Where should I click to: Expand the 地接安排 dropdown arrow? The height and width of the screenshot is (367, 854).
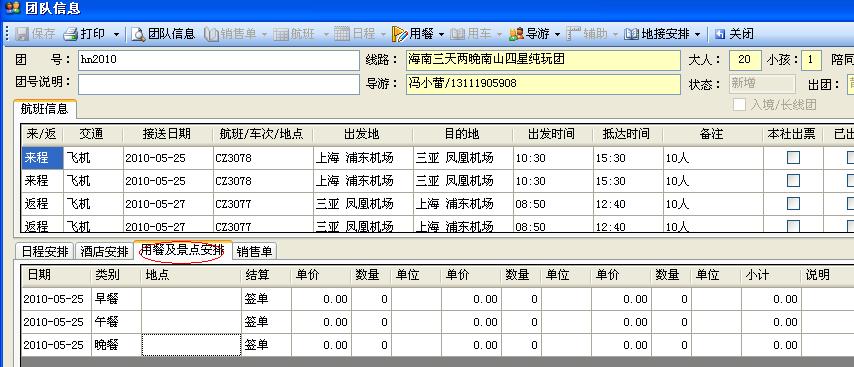[698, 34]
